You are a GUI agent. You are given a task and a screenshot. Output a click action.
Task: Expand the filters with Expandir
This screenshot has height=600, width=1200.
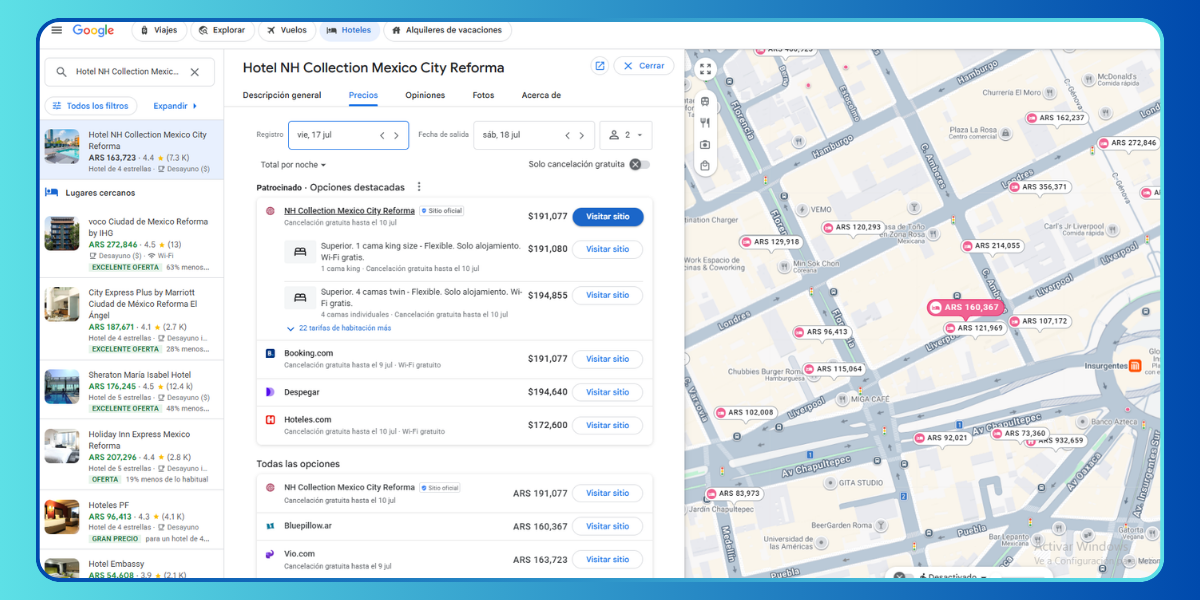point(175,106)
